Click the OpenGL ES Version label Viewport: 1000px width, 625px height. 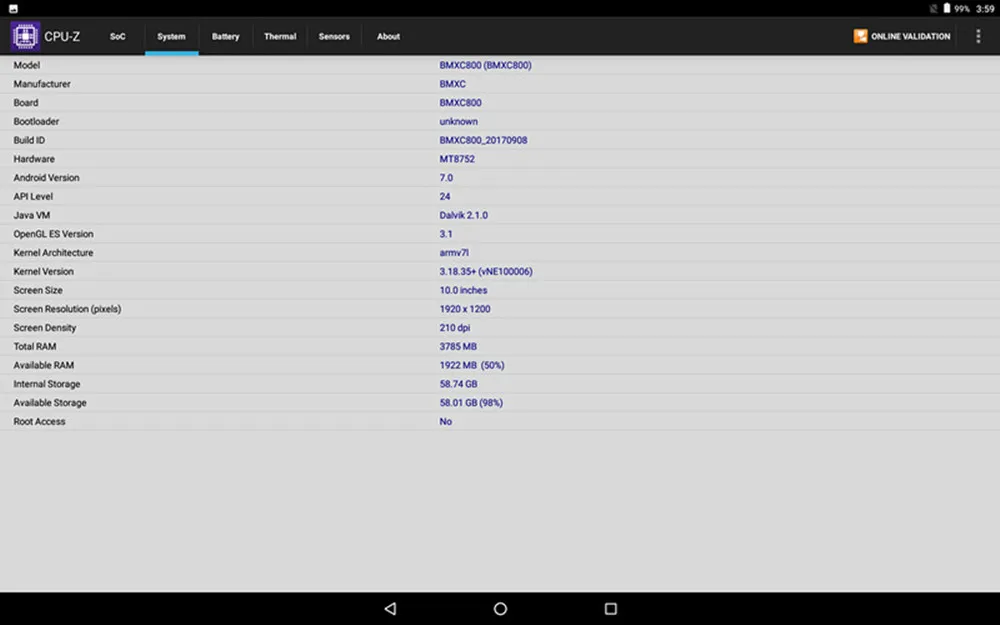pos(54,234)
